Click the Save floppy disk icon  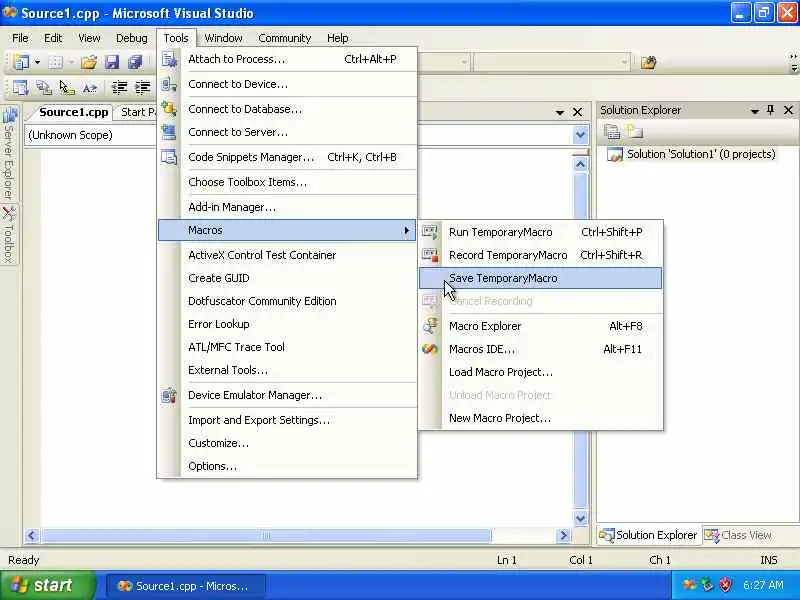112,62
